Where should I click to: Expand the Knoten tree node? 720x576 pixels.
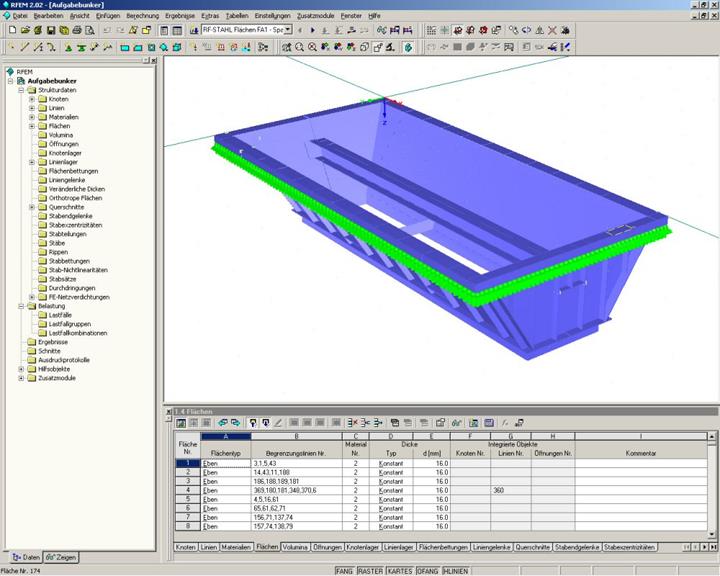pos(32,99)
